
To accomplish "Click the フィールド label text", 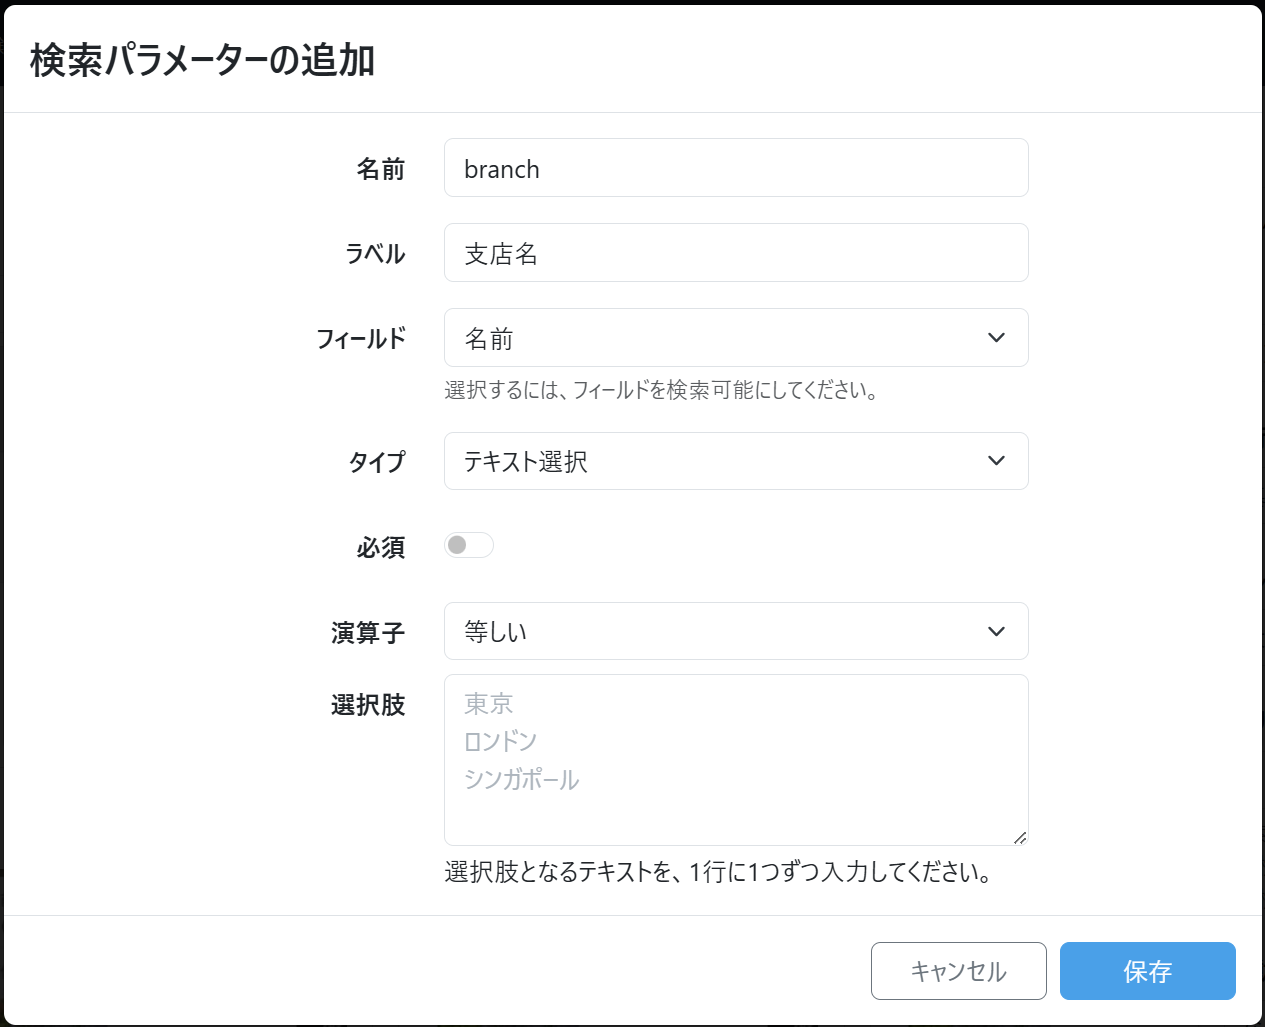I will (x=361, y=339).
